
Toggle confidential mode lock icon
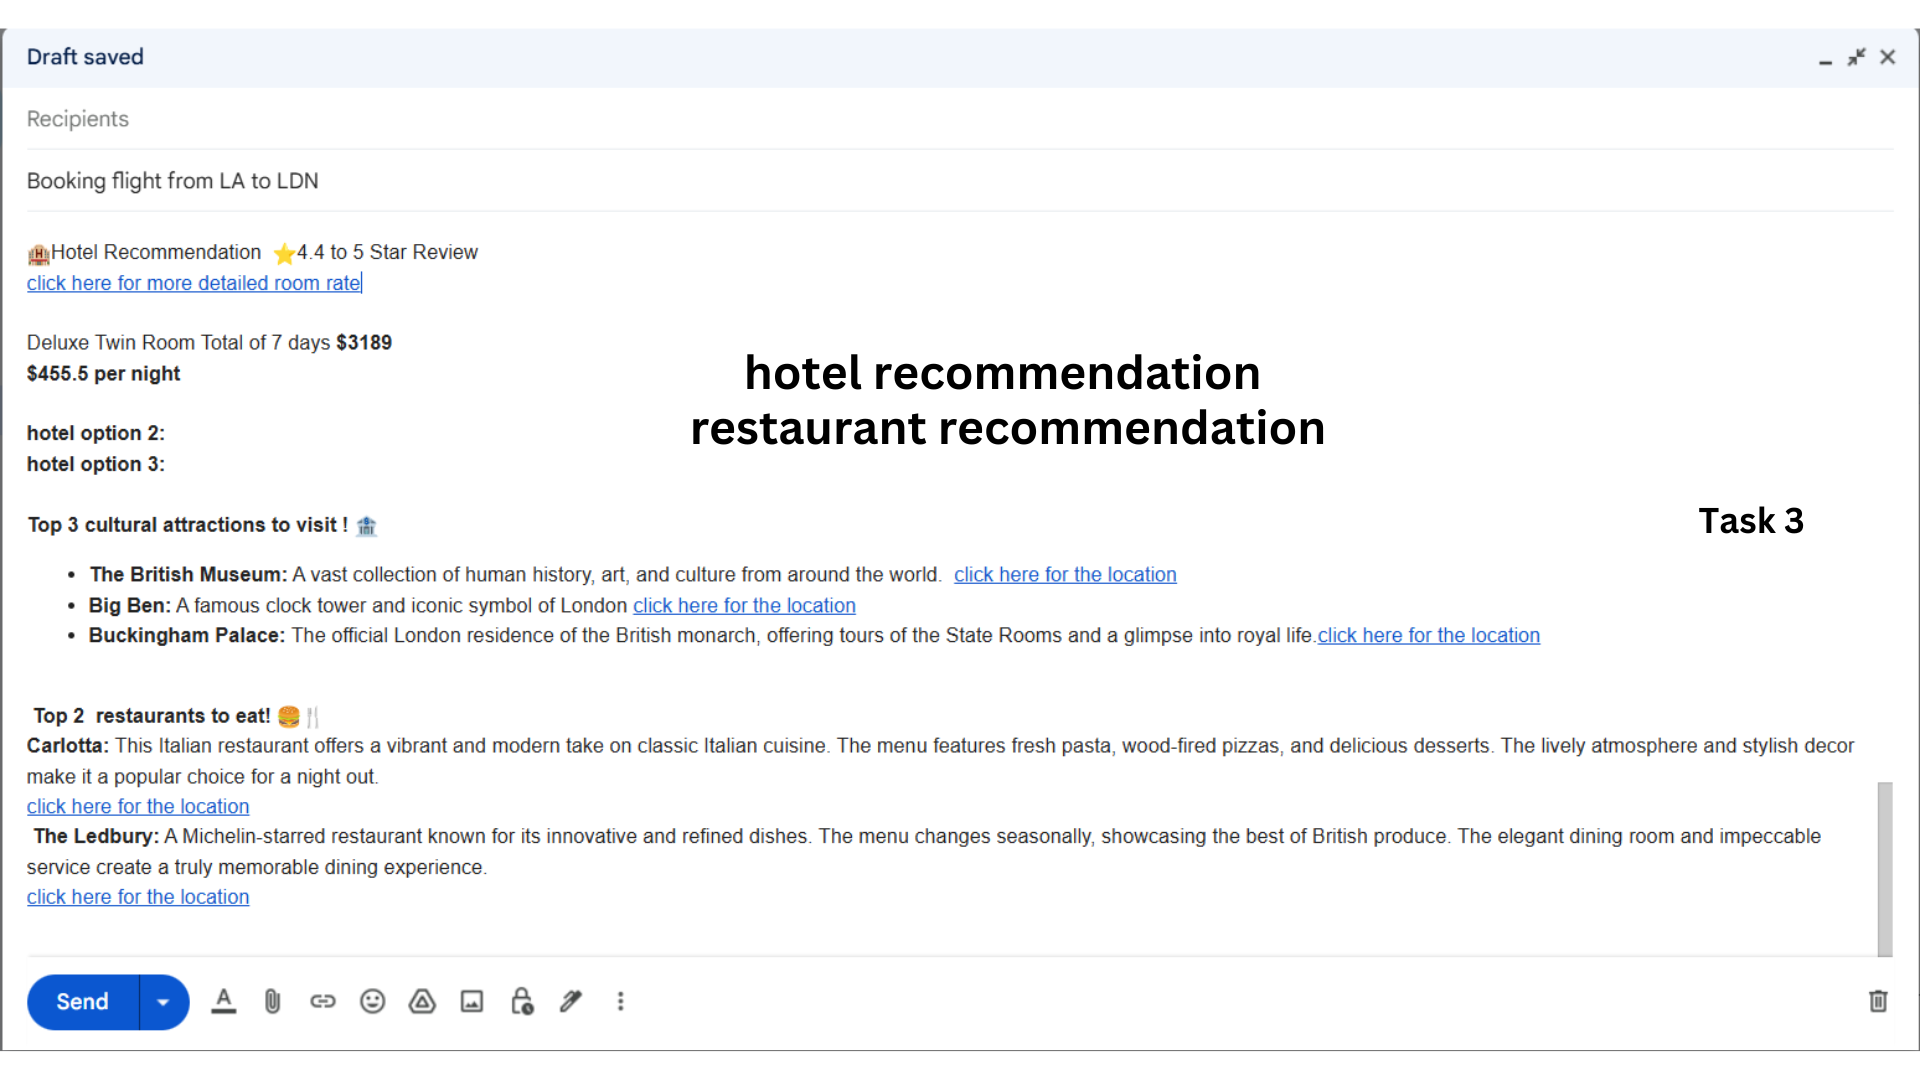tap(522, 1001)
